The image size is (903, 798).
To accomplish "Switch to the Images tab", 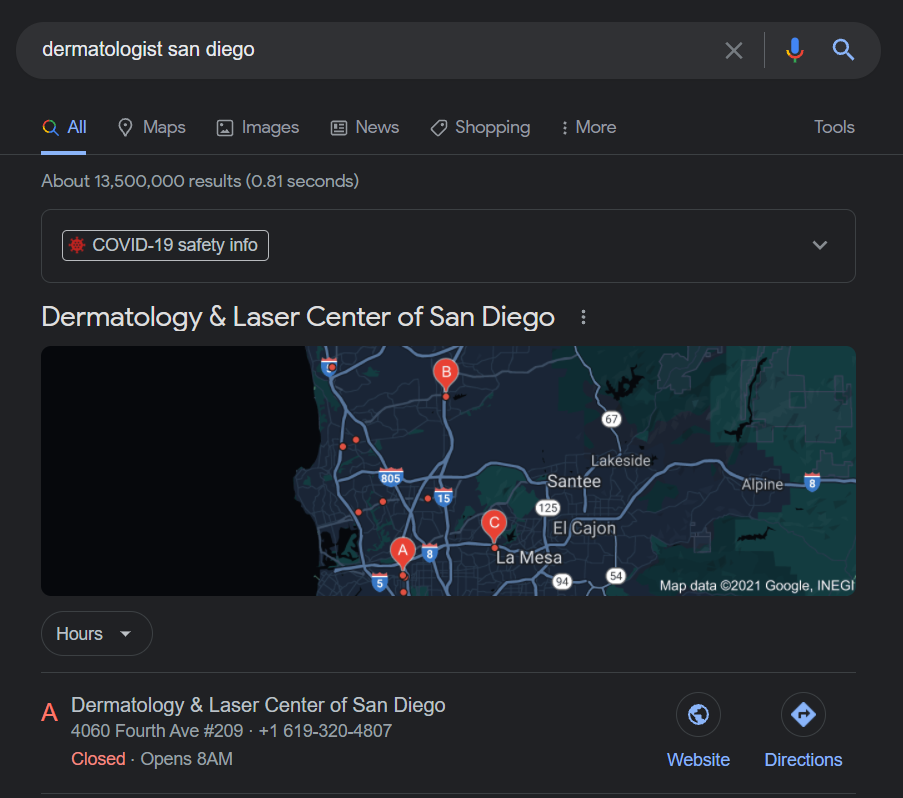I will coord(257,127).
